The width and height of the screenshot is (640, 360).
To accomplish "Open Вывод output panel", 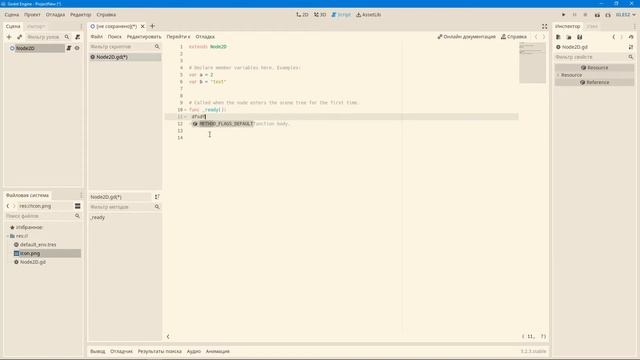I will 98,351.
